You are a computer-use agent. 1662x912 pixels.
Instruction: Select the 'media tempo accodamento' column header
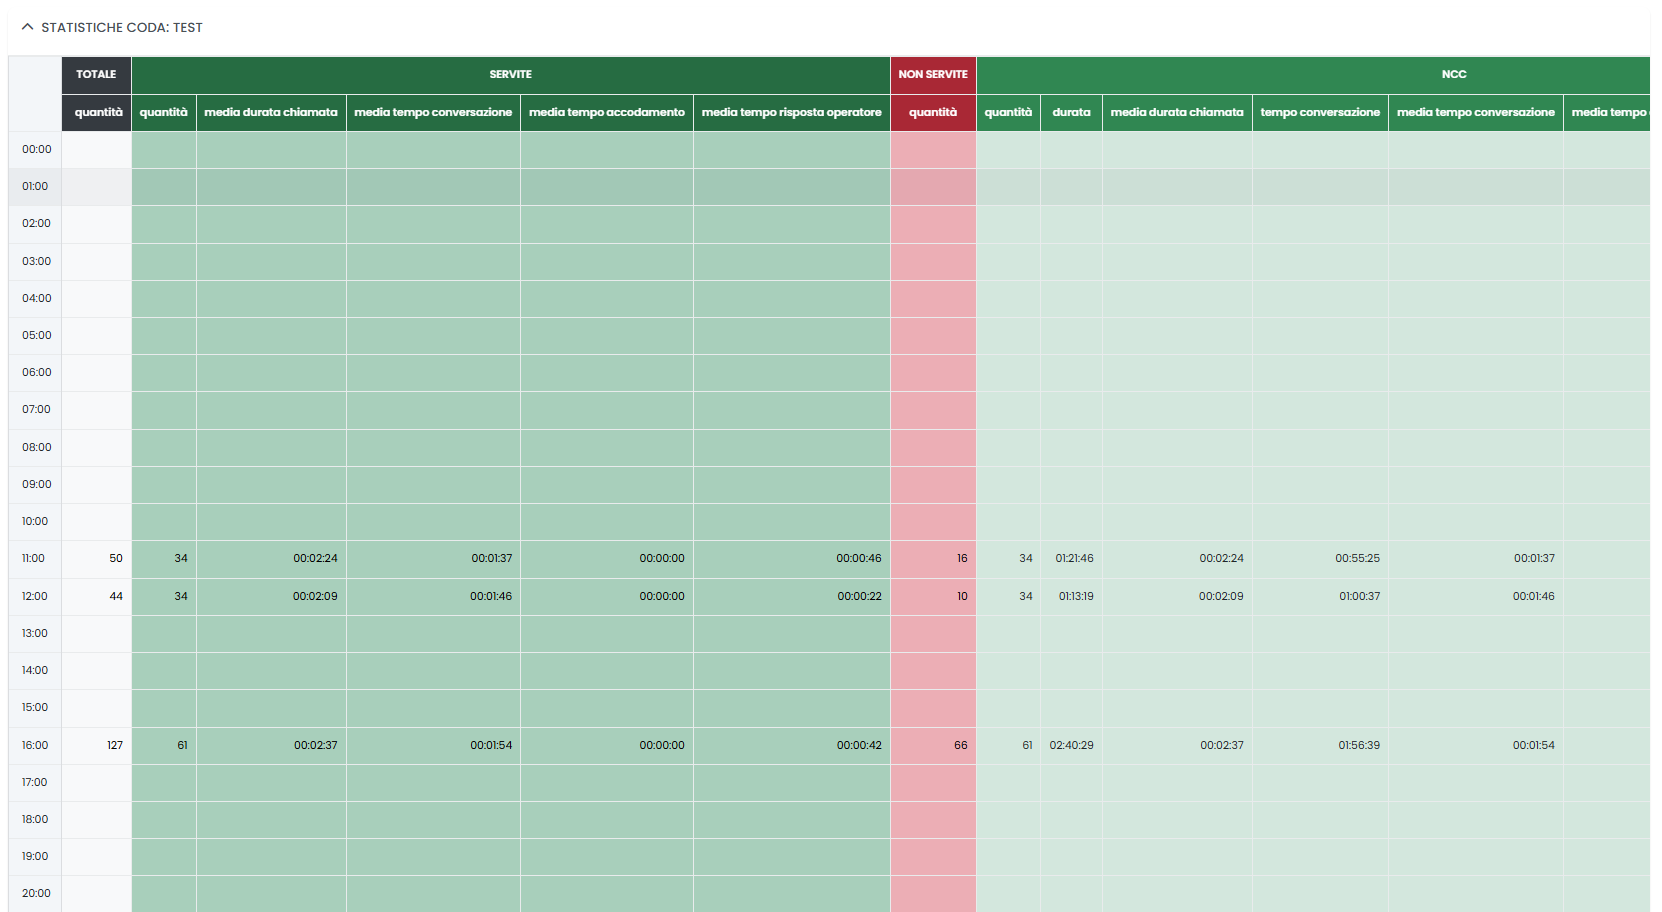tap(606, 112)
